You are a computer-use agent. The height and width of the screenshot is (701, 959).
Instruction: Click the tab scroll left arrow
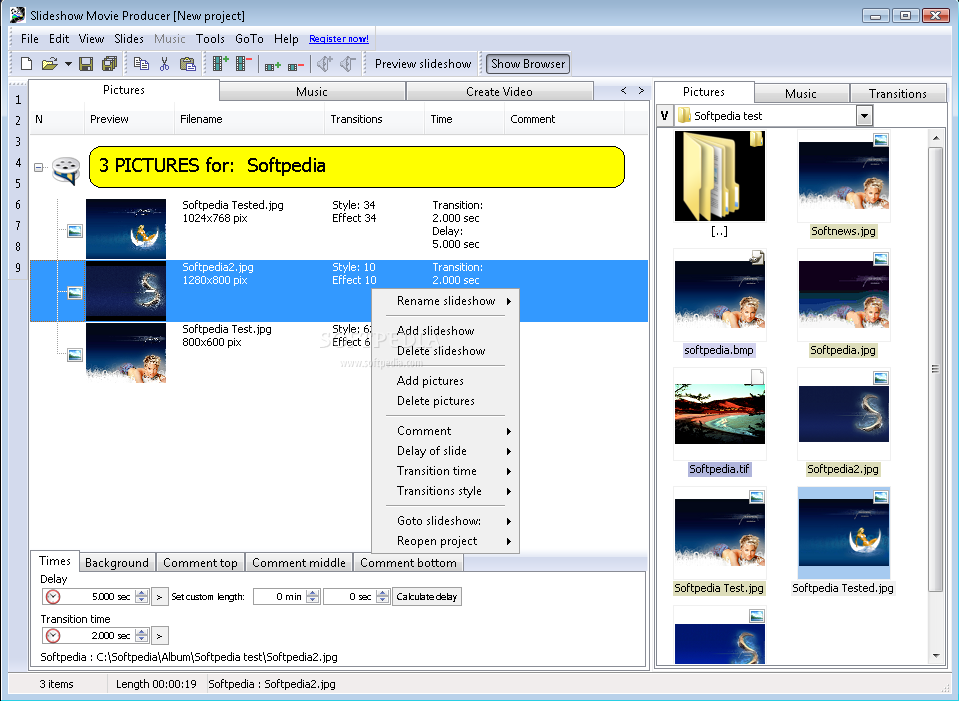623,91
